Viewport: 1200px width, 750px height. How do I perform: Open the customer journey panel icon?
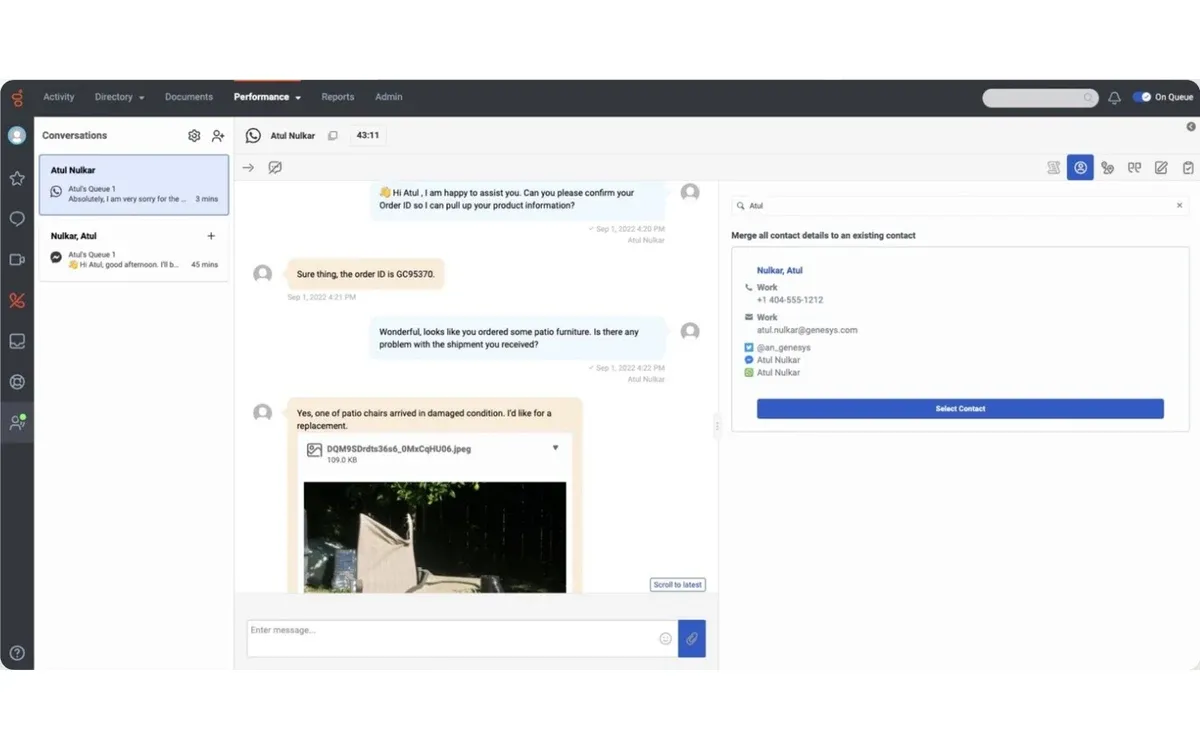pos(1107,168)
